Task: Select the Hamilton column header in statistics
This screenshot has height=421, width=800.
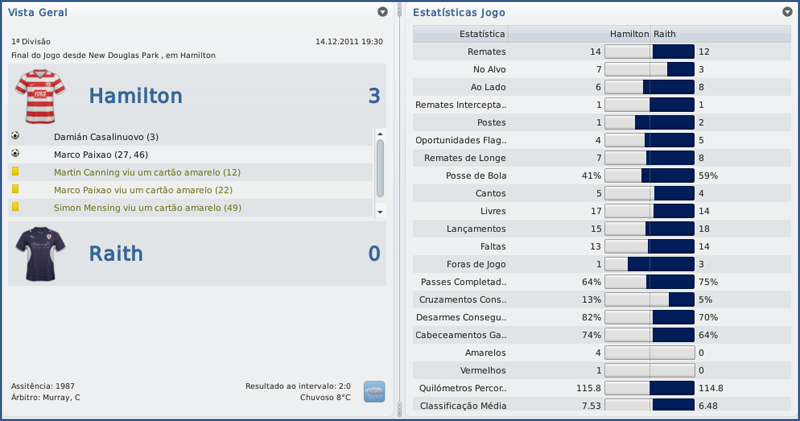Action: (629, 33)
